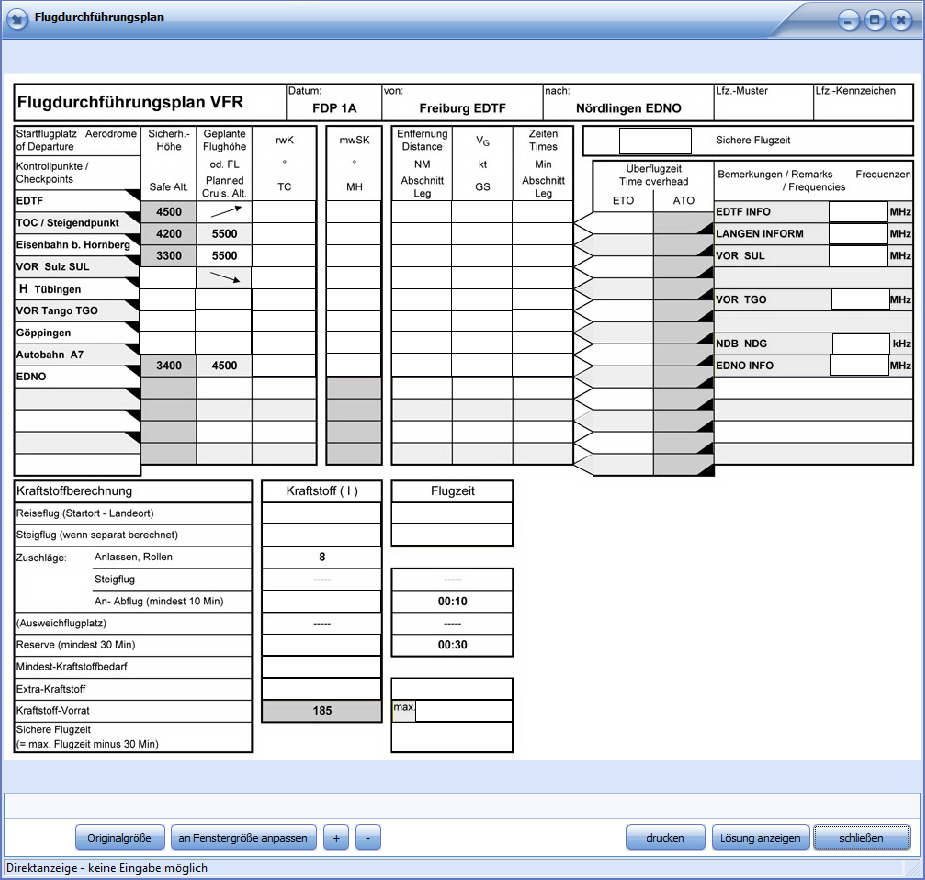Viewport: 925px width, 880px height.
Task: Click the NDB NDG kHz field
Action: [x=860, y=343]
